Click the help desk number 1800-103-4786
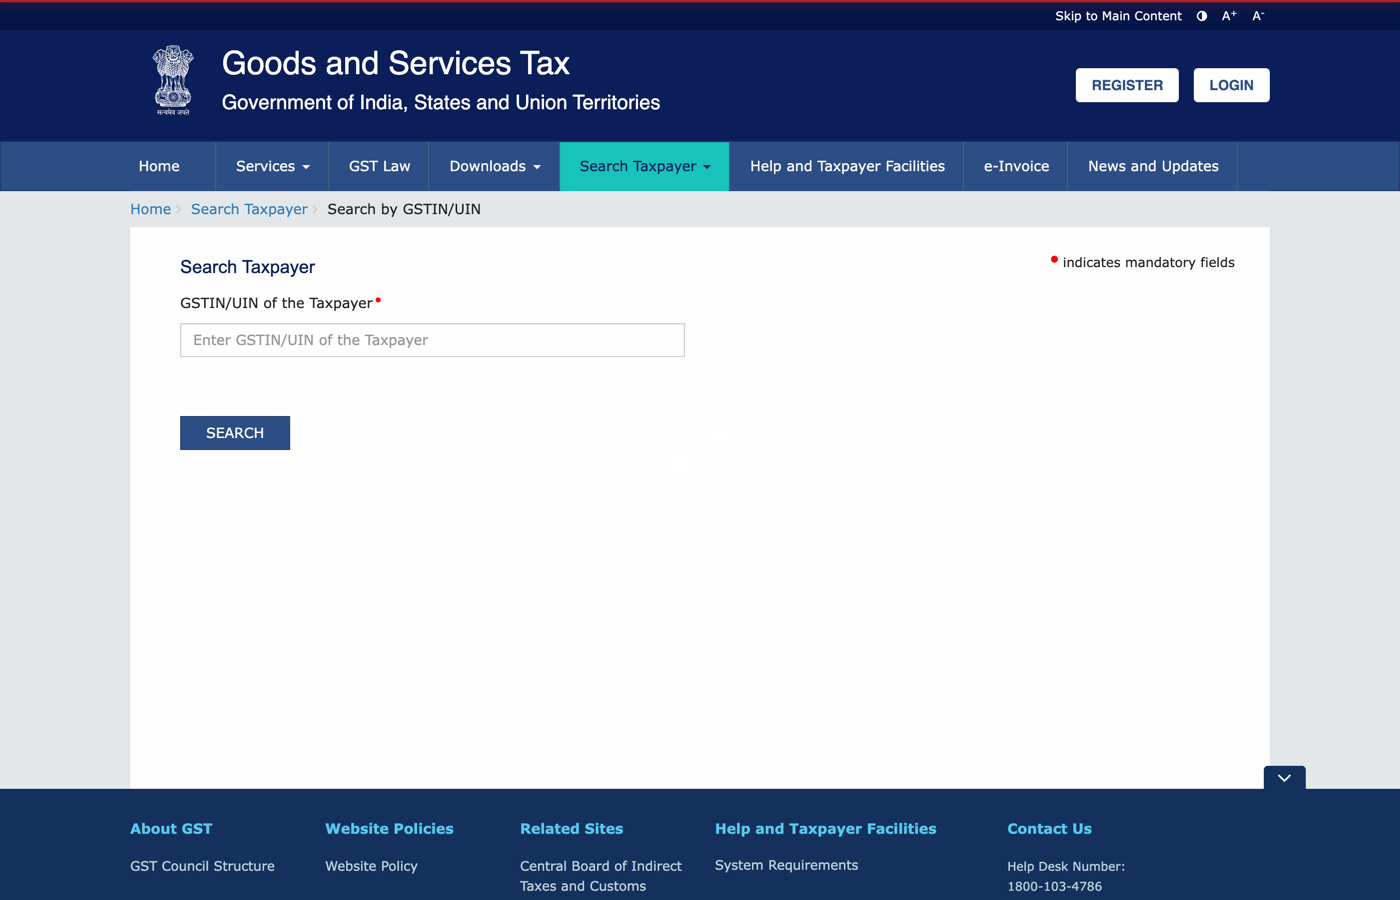This screenshot has width=1400, height=900. tap(1054, 886)
